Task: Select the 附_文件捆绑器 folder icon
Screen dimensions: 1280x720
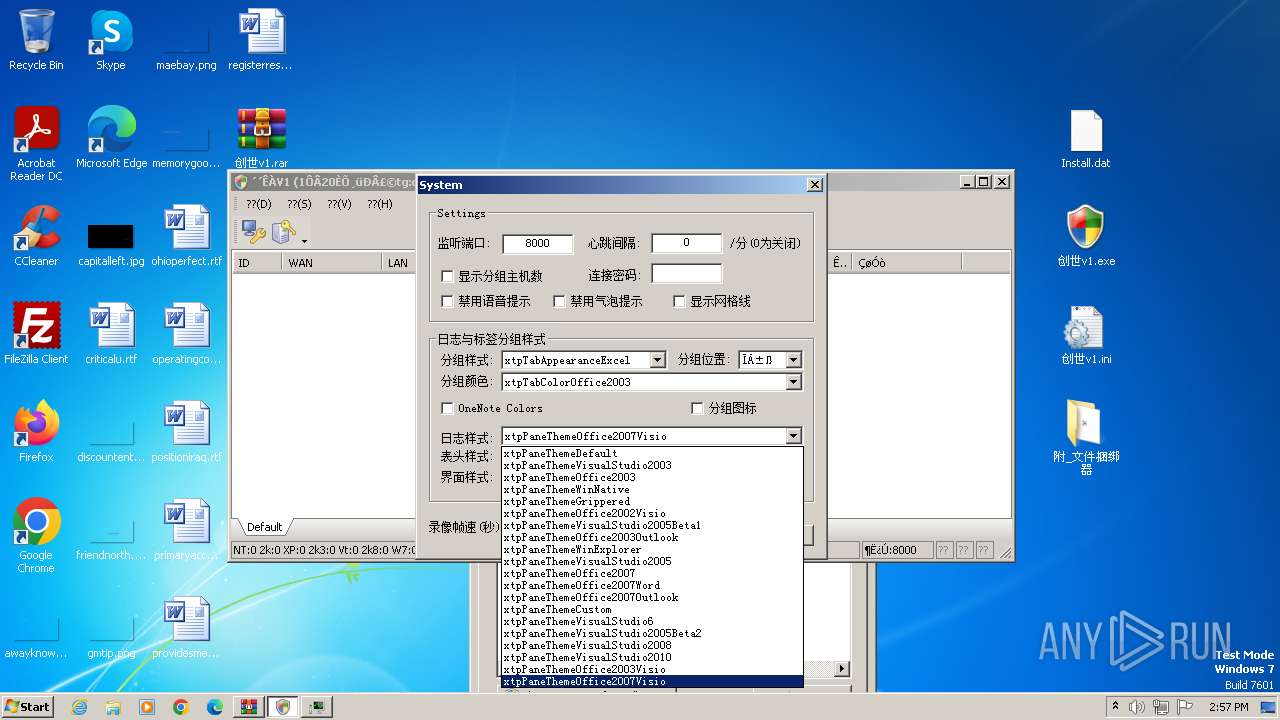Action: coord(1086,438)
